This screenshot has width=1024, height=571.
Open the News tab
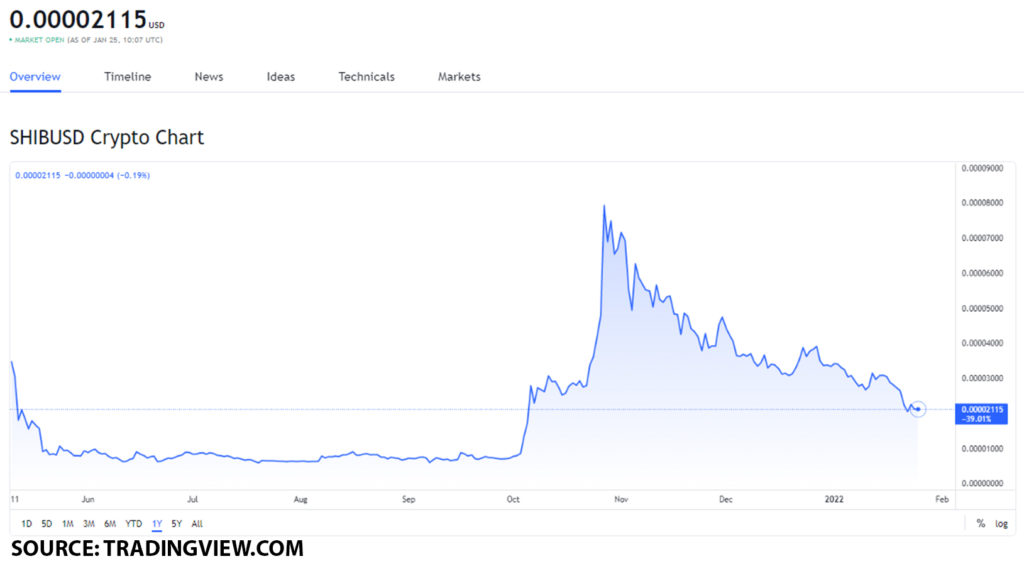coord(209,76)
